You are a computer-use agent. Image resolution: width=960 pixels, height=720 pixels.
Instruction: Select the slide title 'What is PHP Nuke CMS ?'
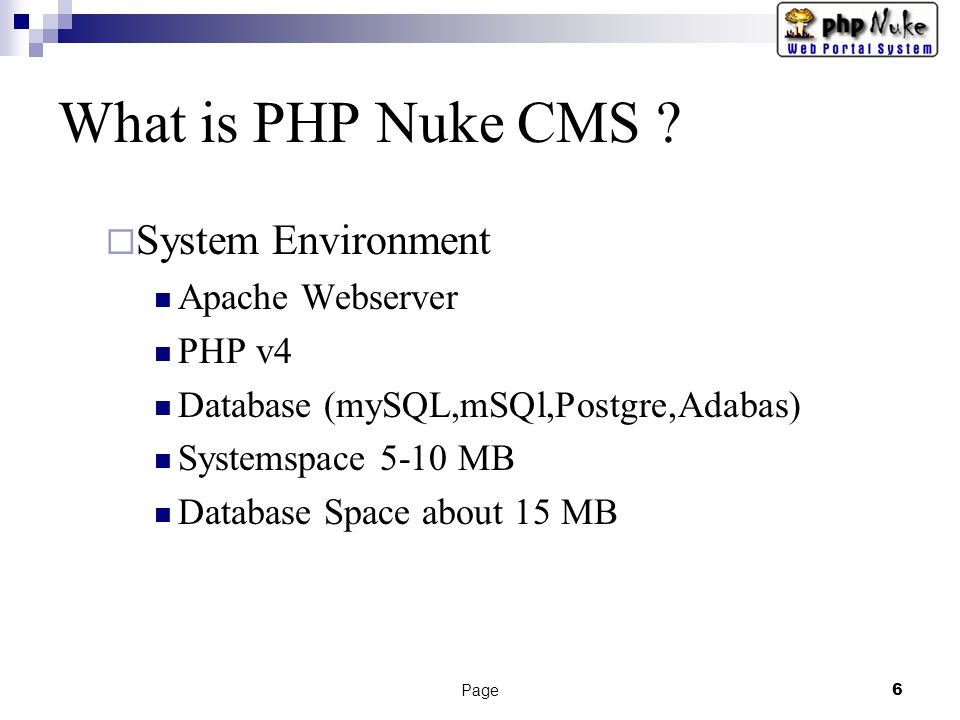[370, 123]
